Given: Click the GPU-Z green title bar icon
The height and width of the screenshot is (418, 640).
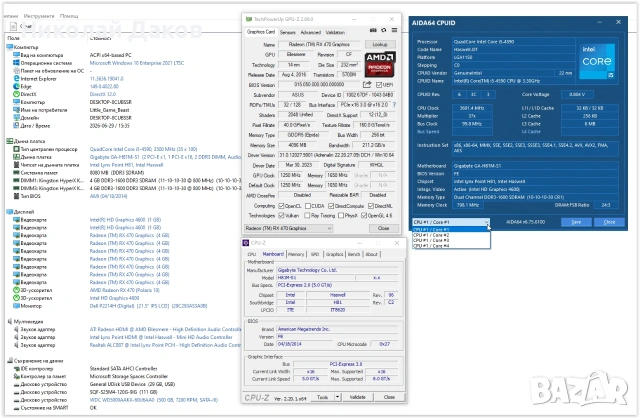Looking at the screenshot, I should tap(249, 19).
